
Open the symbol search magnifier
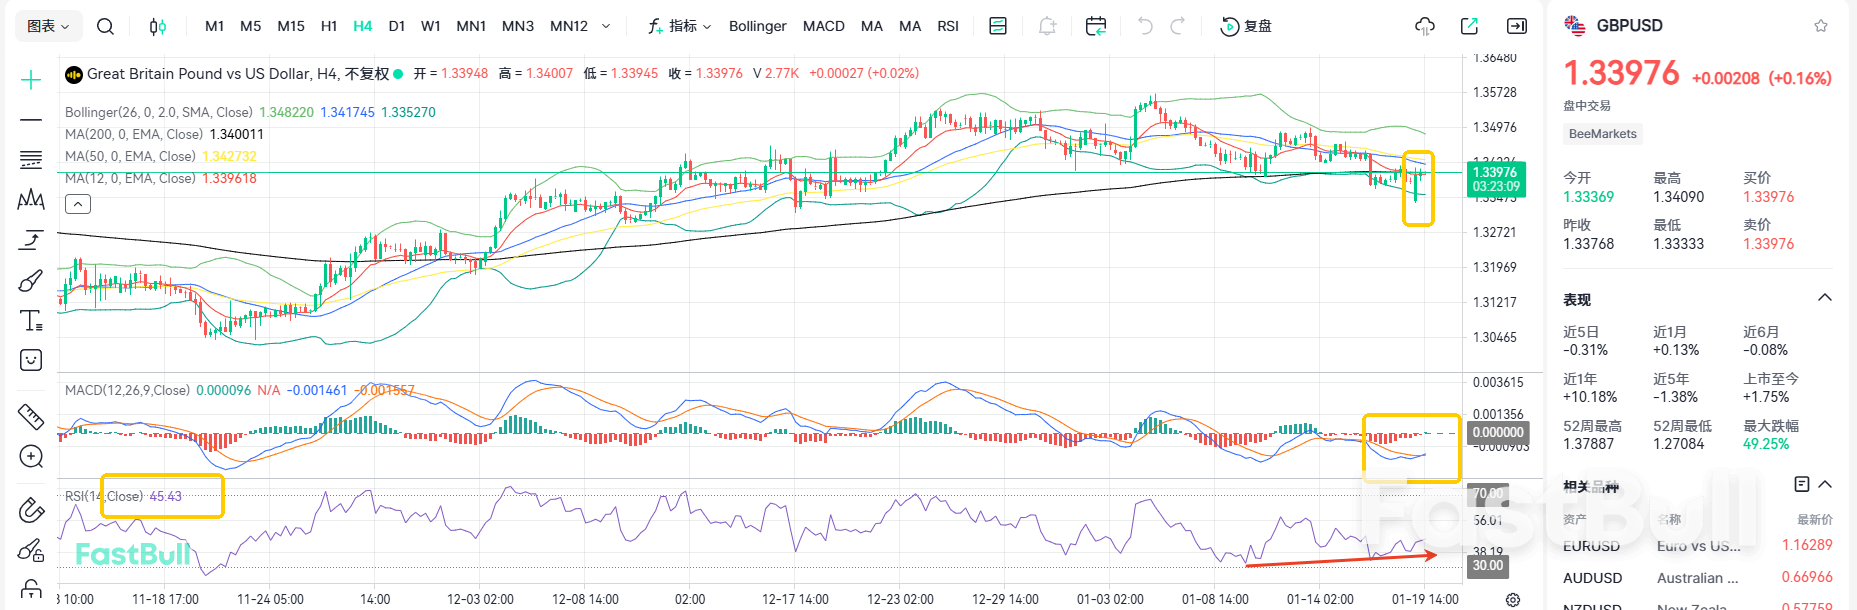[105, 26]
